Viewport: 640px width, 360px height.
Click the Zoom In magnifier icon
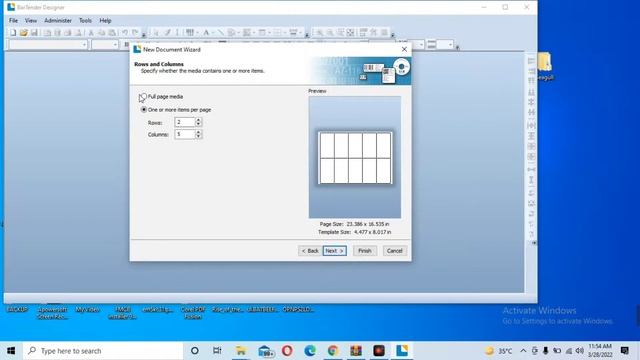click(x=320, y=33)
